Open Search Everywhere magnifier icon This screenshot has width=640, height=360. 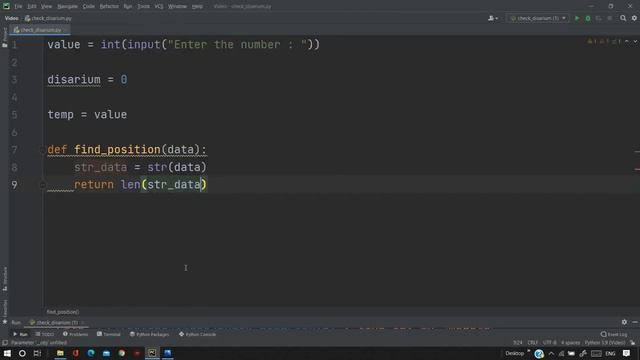tap(623, 18)
